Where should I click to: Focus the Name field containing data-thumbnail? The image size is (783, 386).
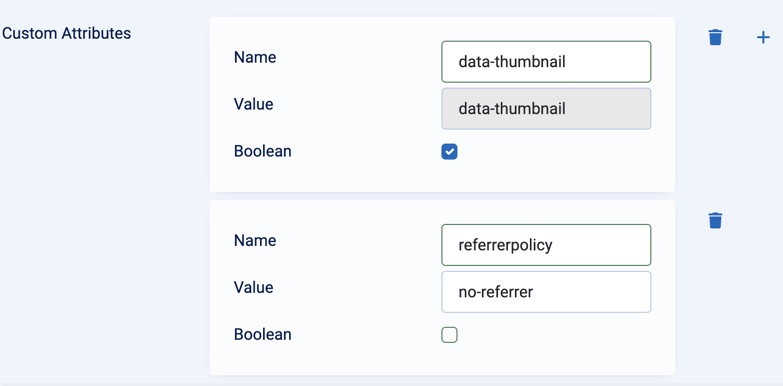pyautogui.click(x=546, y=62)
